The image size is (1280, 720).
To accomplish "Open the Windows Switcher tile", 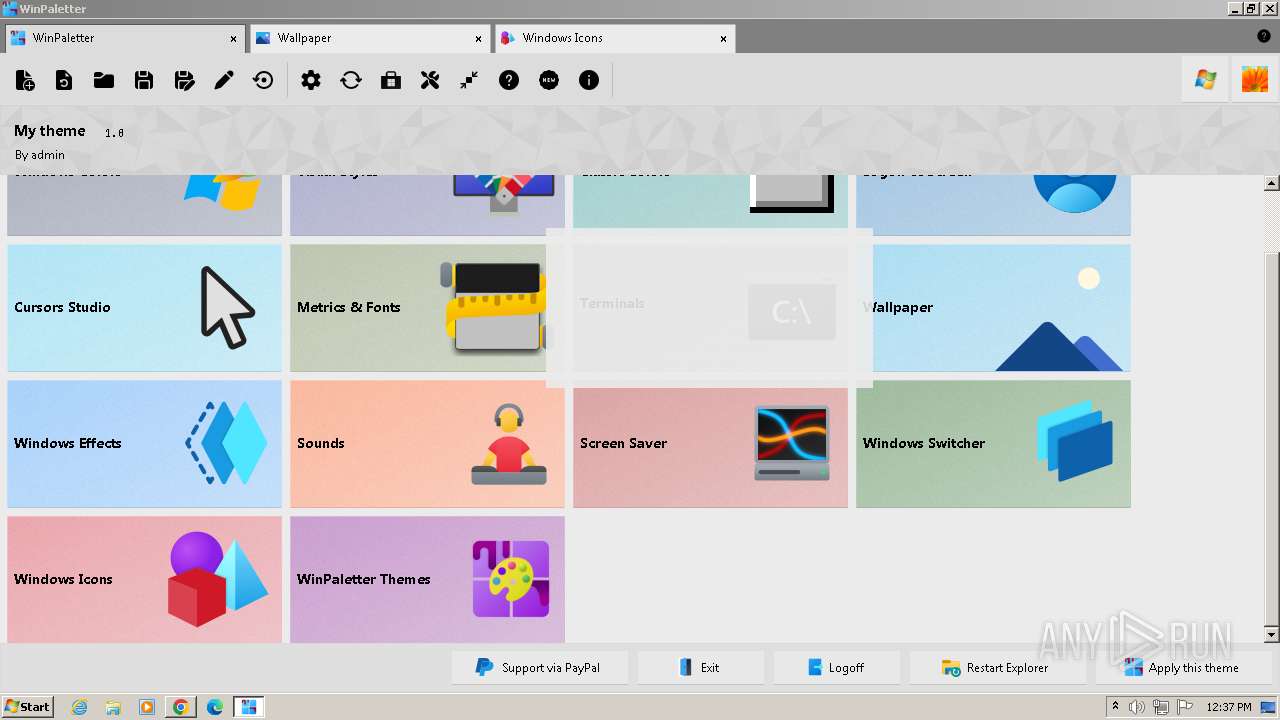I will [x=993, y=444].
